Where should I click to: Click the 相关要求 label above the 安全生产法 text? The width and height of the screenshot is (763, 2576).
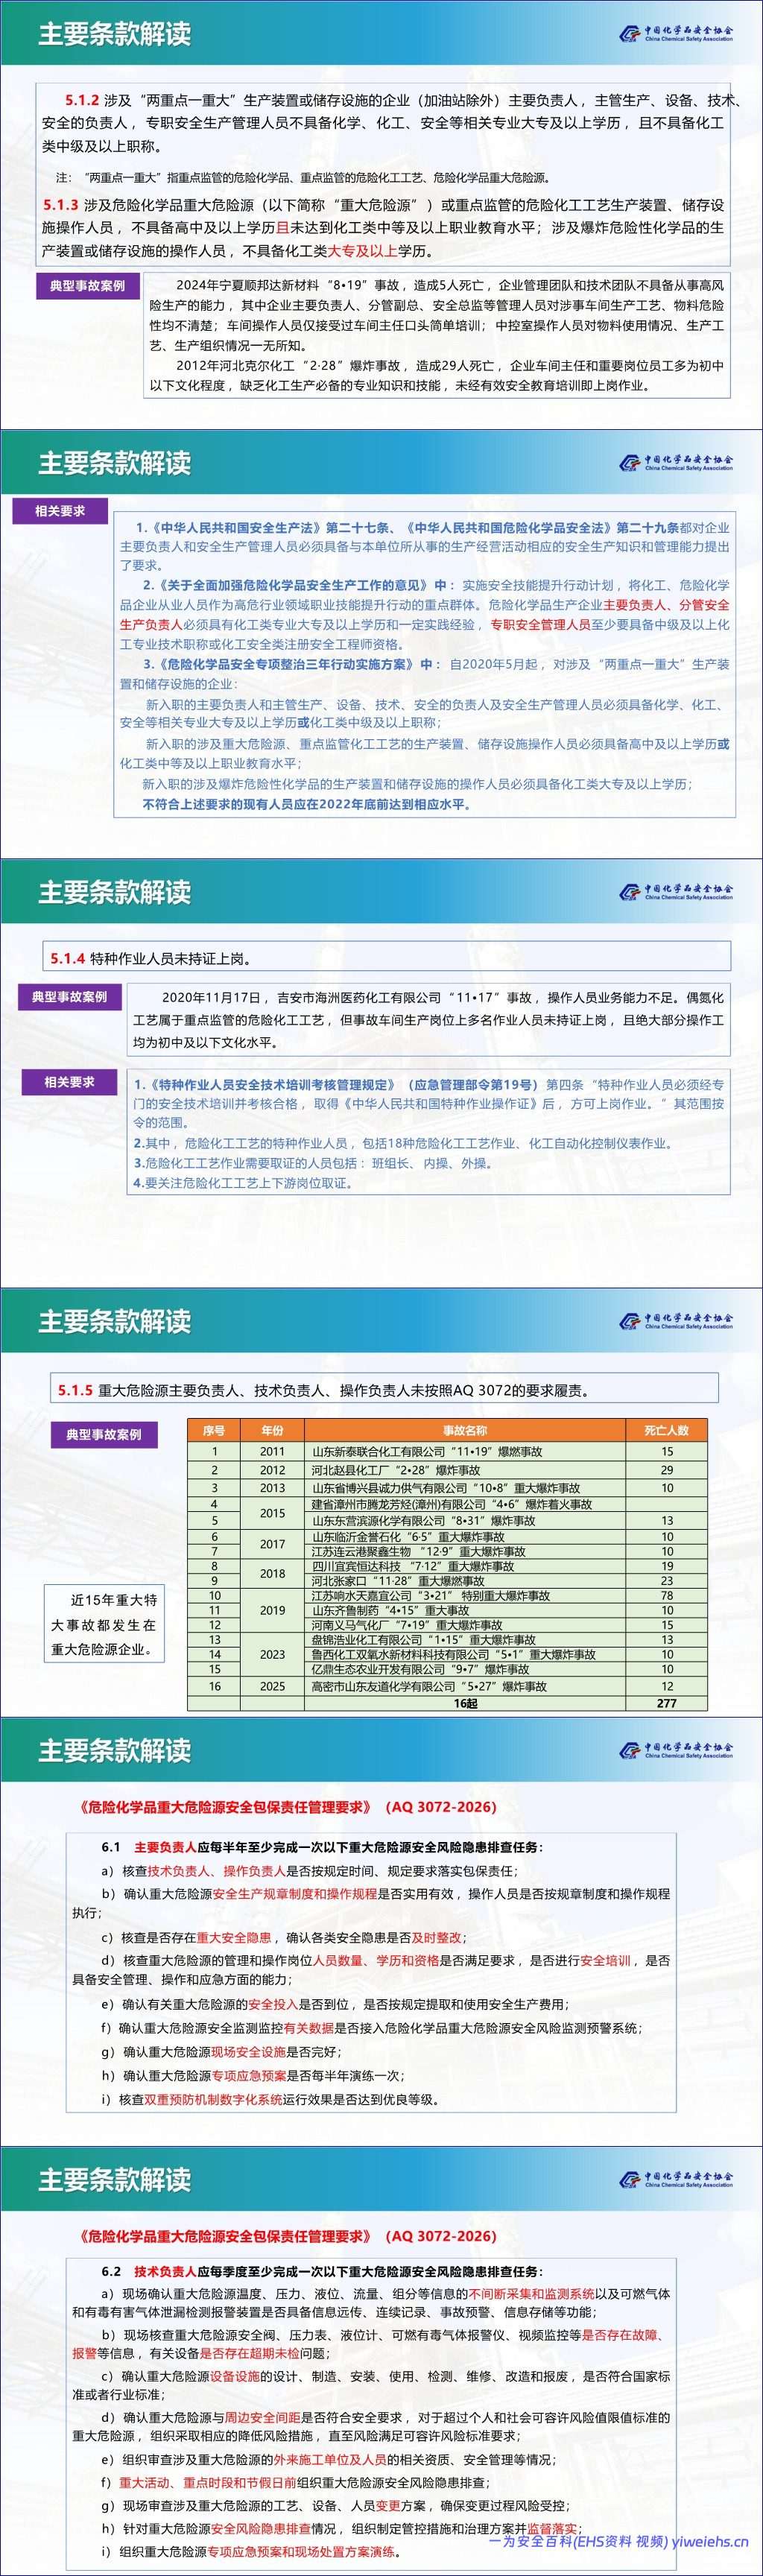click(60, 510)
